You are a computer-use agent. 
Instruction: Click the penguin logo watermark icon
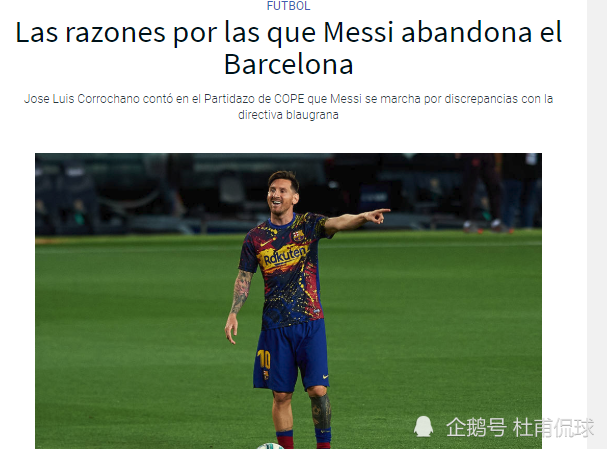[x=423, y=427]
